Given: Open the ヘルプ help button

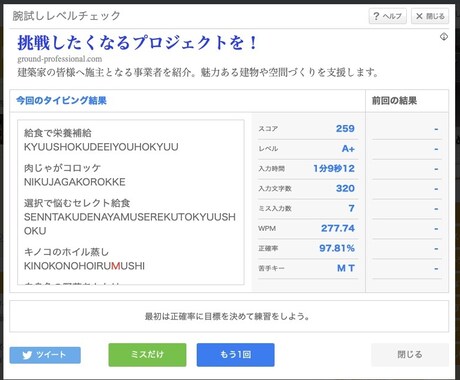Looking at the screenshot, I should (387, 16).
